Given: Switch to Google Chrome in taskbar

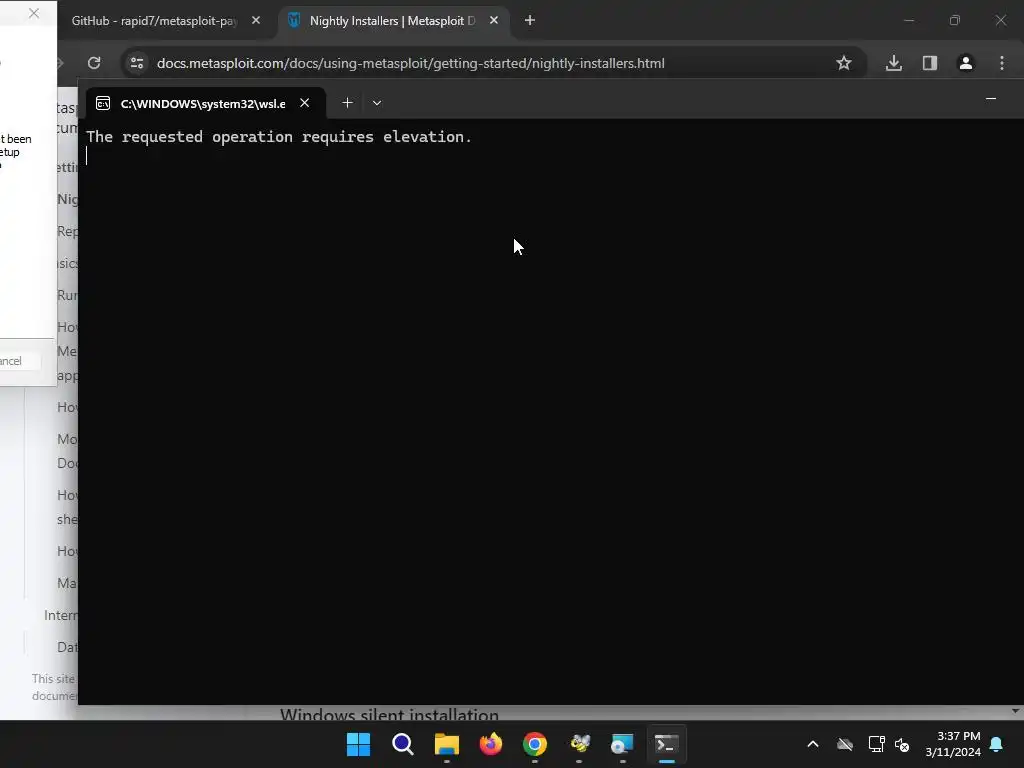Looking at the screenshot, I should 534,744.
